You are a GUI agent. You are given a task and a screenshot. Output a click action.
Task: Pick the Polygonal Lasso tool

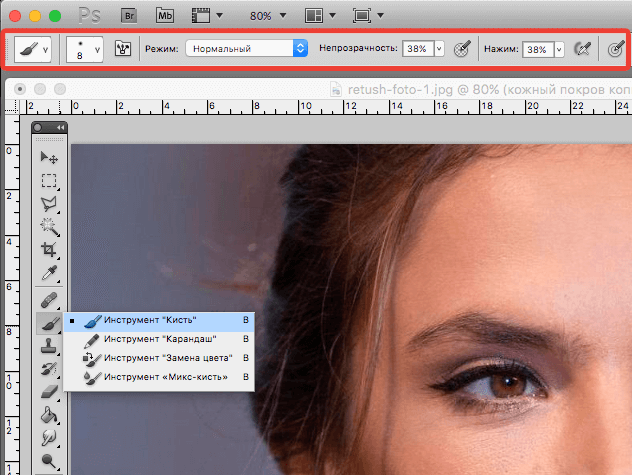pyautogui.click(x=48, y=204)
